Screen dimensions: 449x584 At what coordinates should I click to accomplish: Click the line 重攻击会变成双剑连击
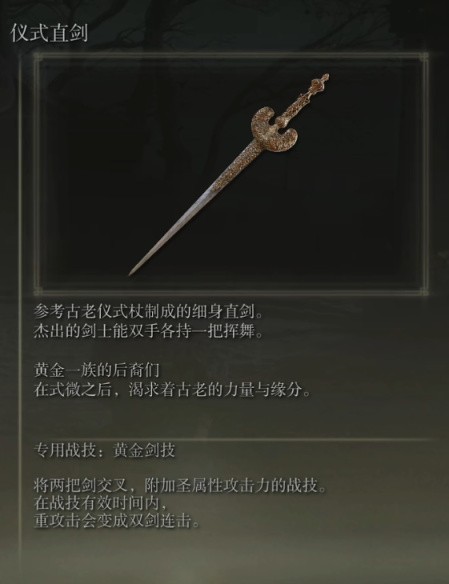pyautogui.click(x=117, y=521)
